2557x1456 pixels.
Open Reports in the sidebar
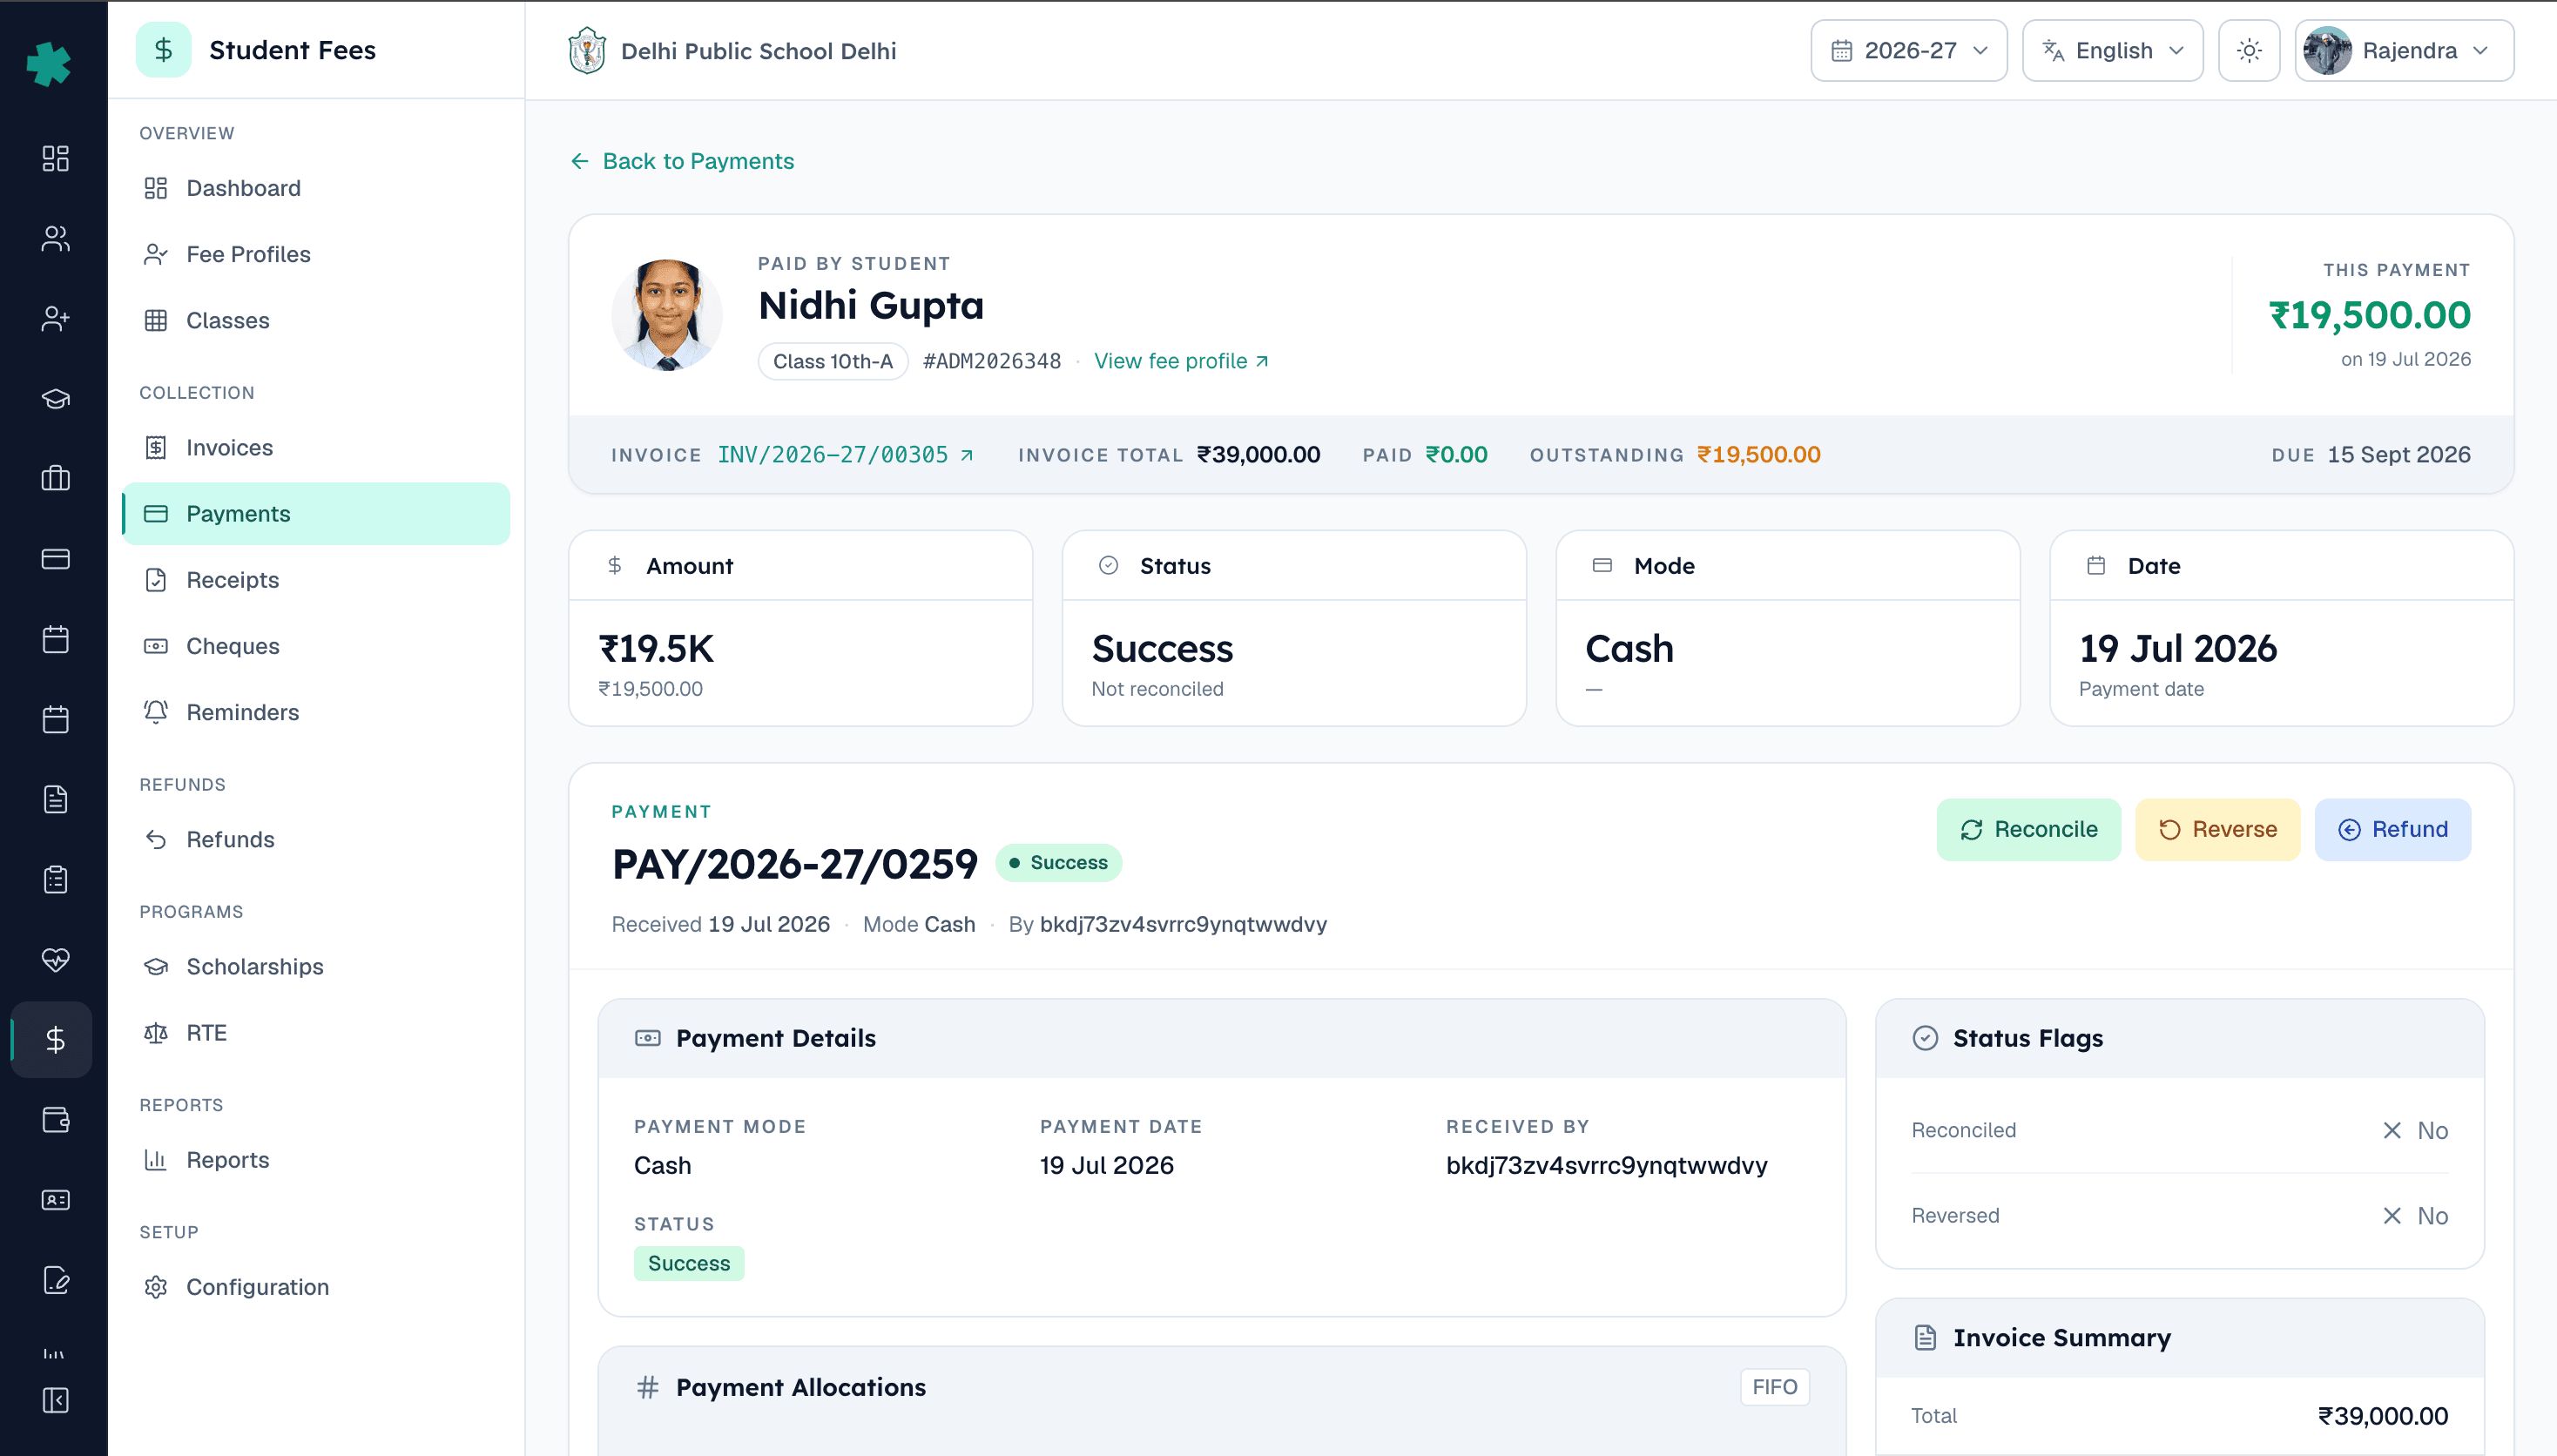tap(315, 1160)
